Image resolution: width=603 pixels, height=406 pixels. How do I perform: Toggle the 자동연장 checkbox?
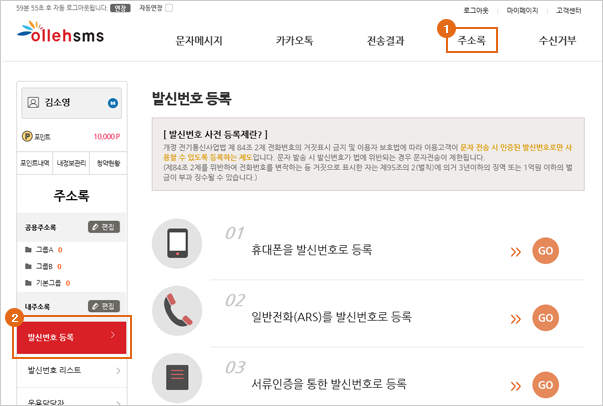point(169,8)
